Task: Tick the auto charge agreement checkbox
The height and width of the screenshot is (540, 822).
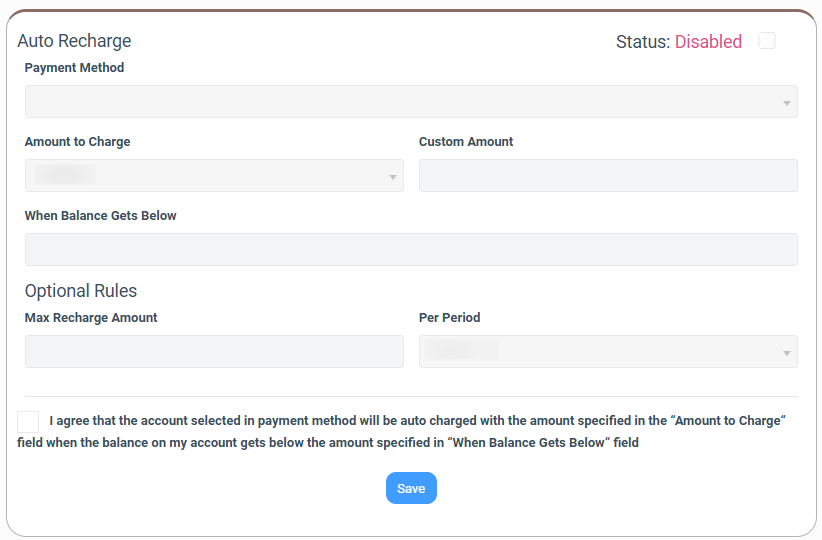Action: pos(28,422)
